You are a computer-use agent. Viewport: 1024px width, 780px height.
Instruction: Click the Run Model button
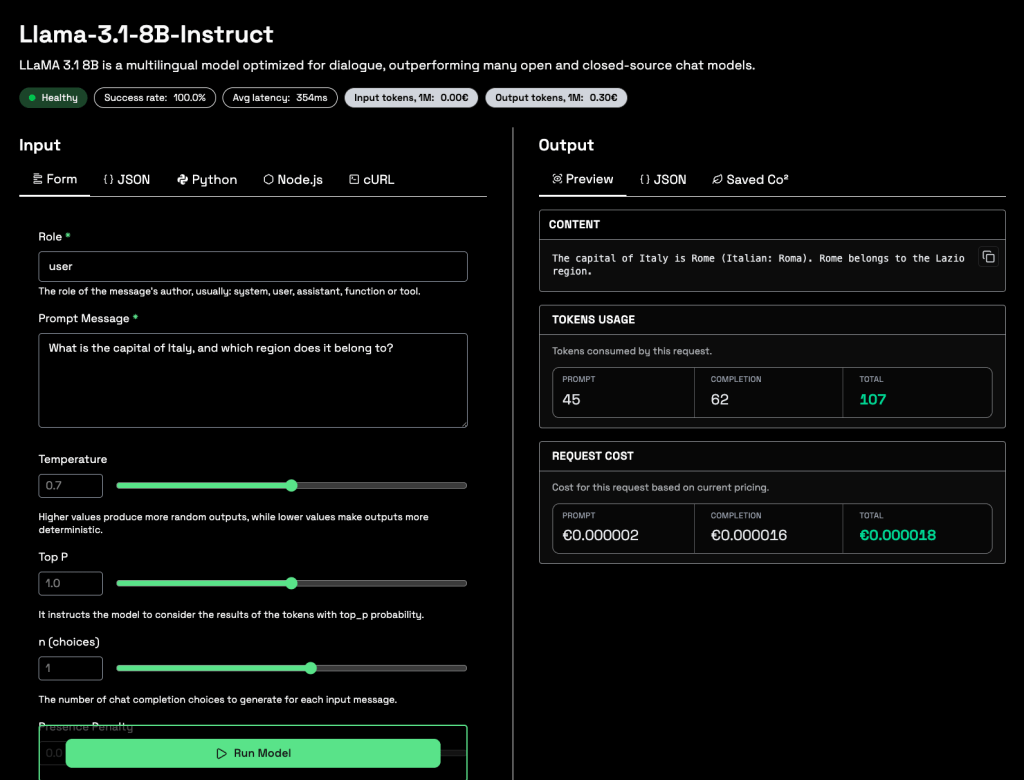[x=253, y=753]
